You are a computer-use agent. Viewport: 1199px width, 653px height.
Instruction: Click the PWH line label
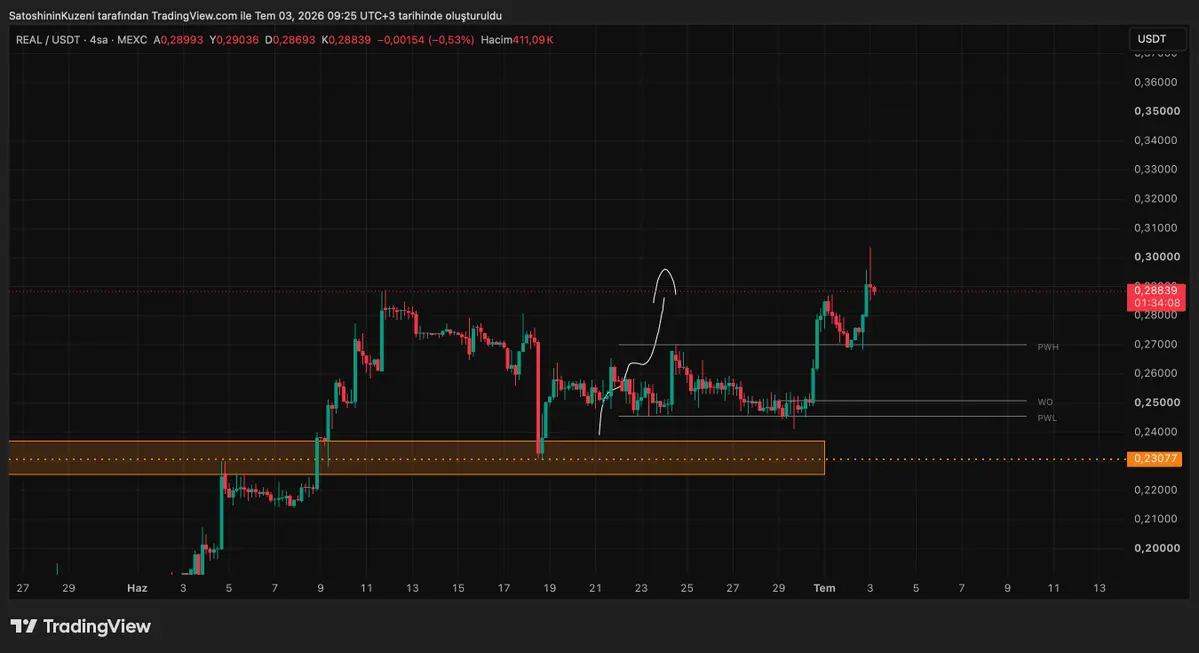click(x=1048, y=347)
